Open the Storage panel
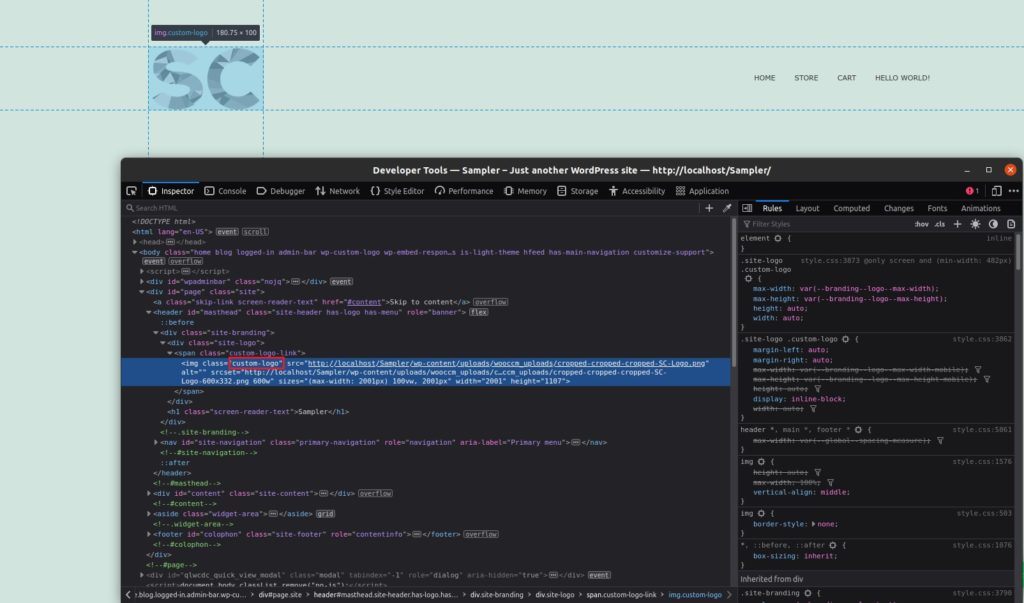 coord(578,191)
